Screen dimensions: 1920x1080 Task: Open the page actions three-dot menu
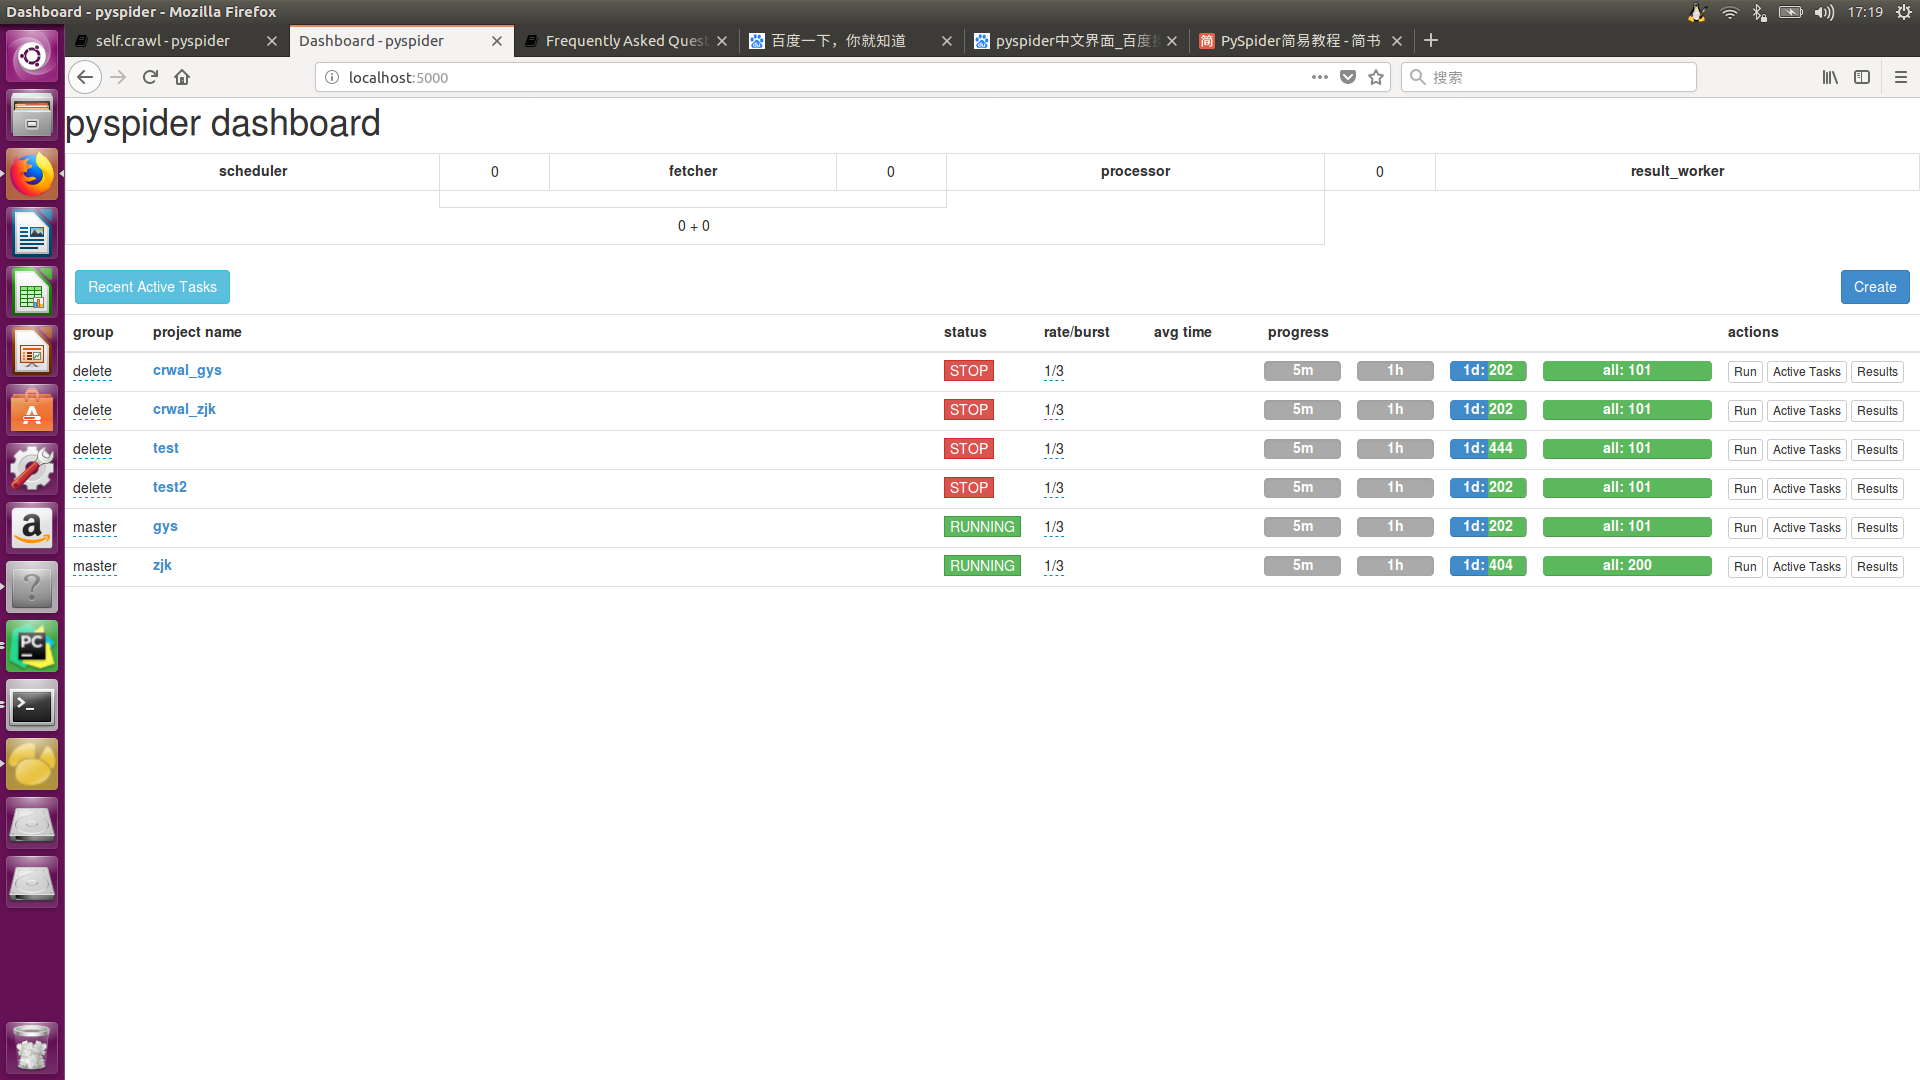coord(1320,77)
